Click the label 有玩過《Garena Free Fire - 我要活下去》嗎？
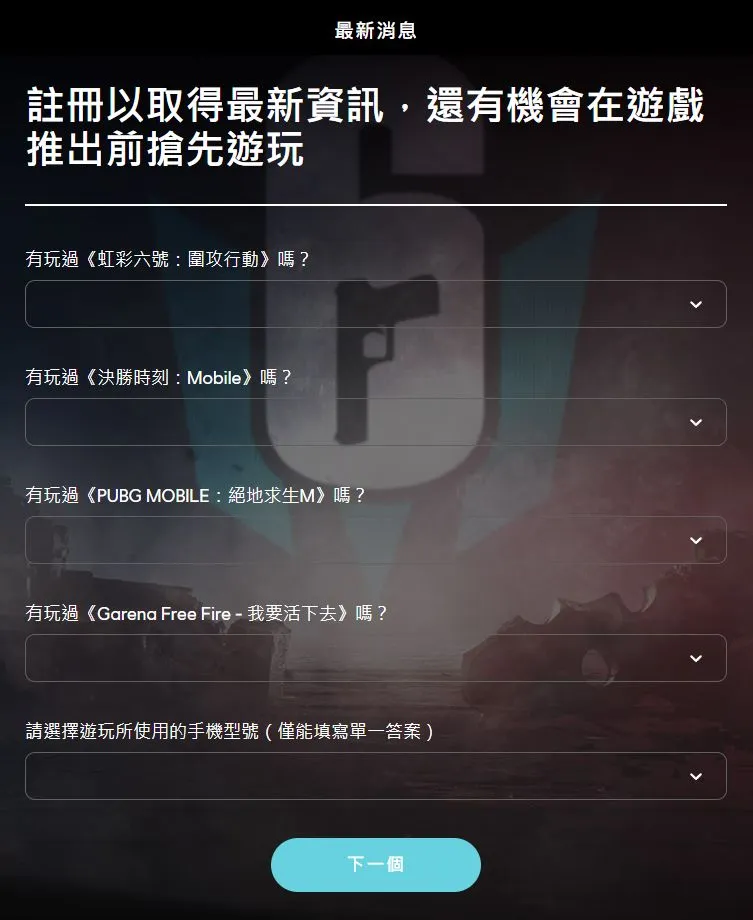The image size is (753, 920). click(x=207, y=613)
